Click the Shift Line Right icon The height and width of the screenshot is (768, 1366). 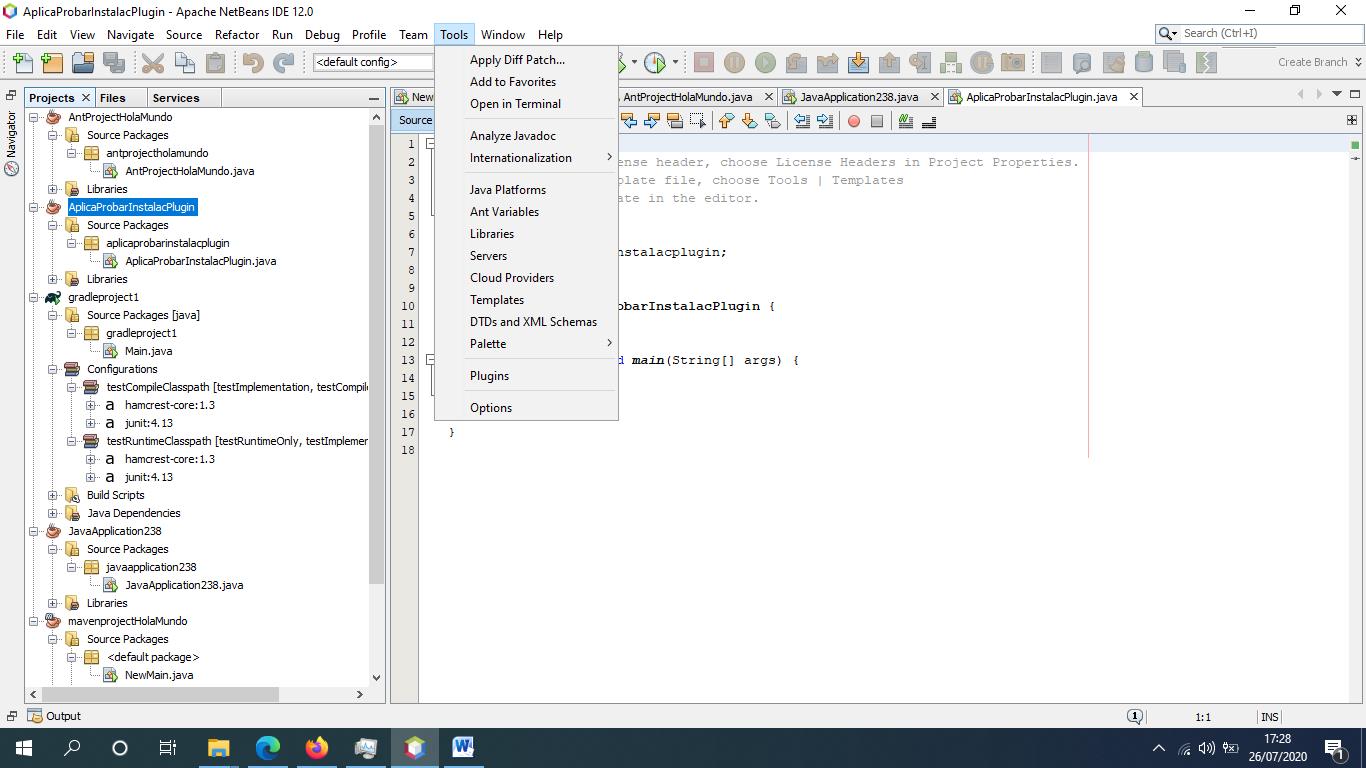pyautogui.click(x=825, y=121)
